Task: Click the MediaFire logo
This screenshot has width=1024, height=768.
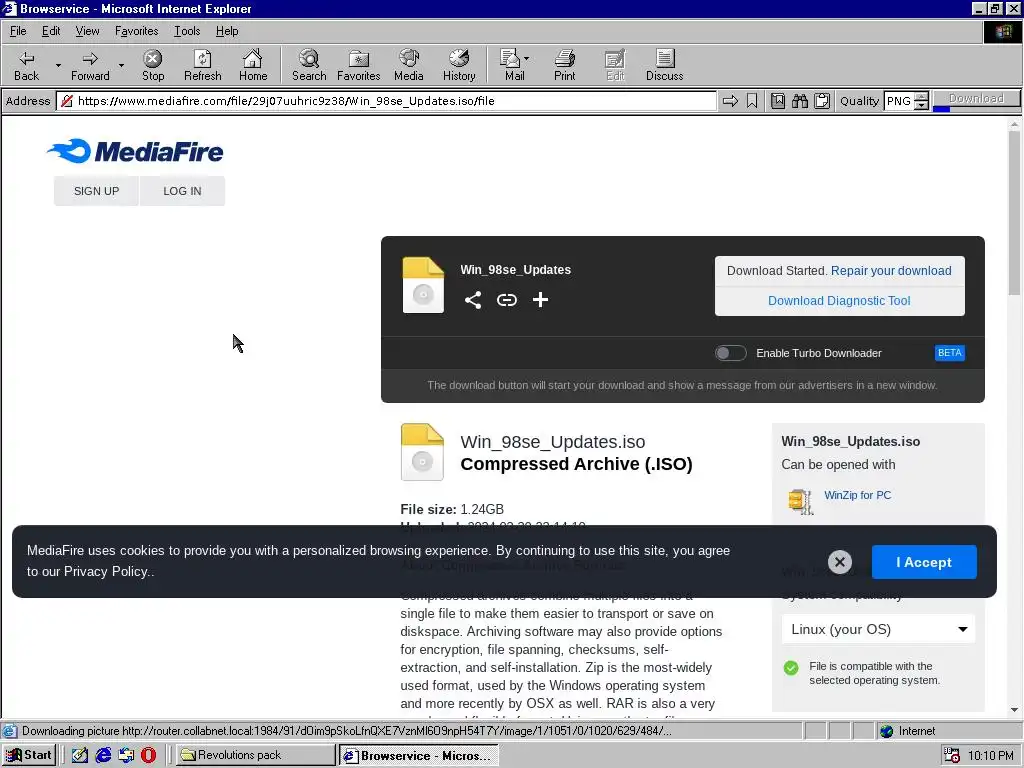Action: [x=135, y=151]
